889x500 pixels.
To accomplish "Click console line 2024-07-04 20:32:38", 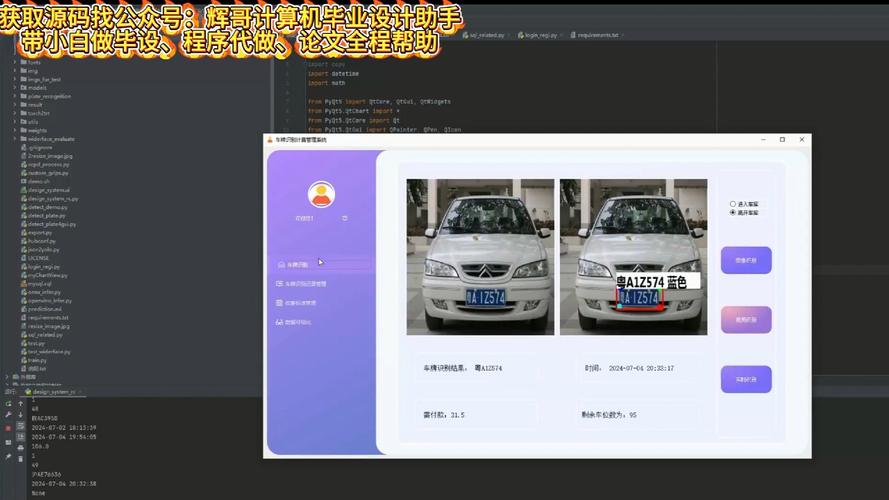I will pos(64,484).
